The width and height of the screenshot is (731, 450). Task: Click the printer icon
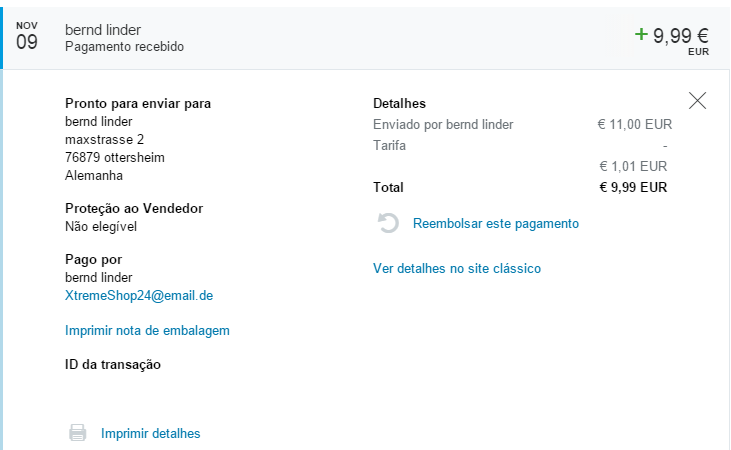pos(77,433)
